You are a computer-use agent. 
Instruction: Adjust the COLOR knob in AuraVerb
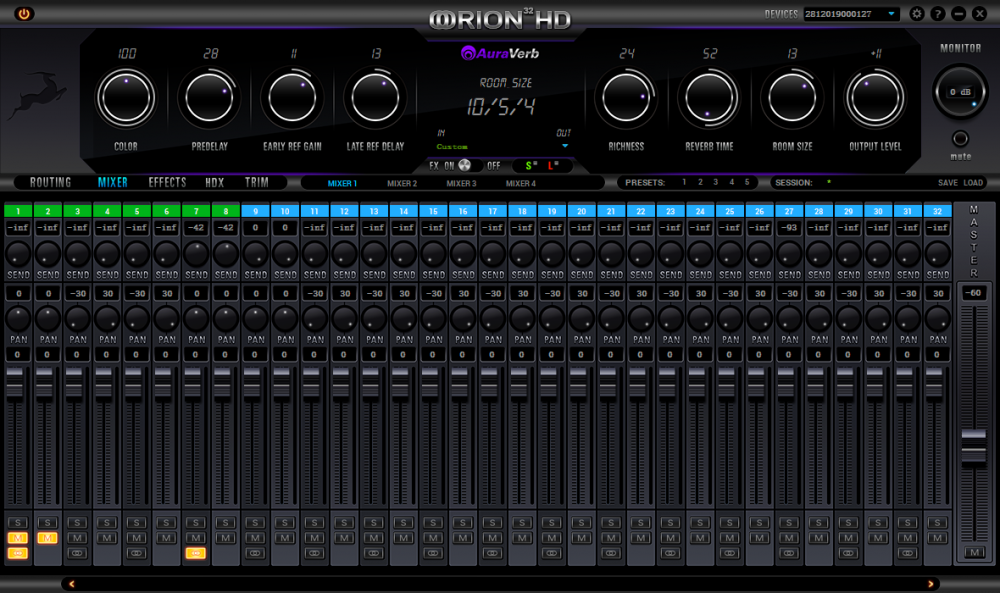click(x=126, y=97)
